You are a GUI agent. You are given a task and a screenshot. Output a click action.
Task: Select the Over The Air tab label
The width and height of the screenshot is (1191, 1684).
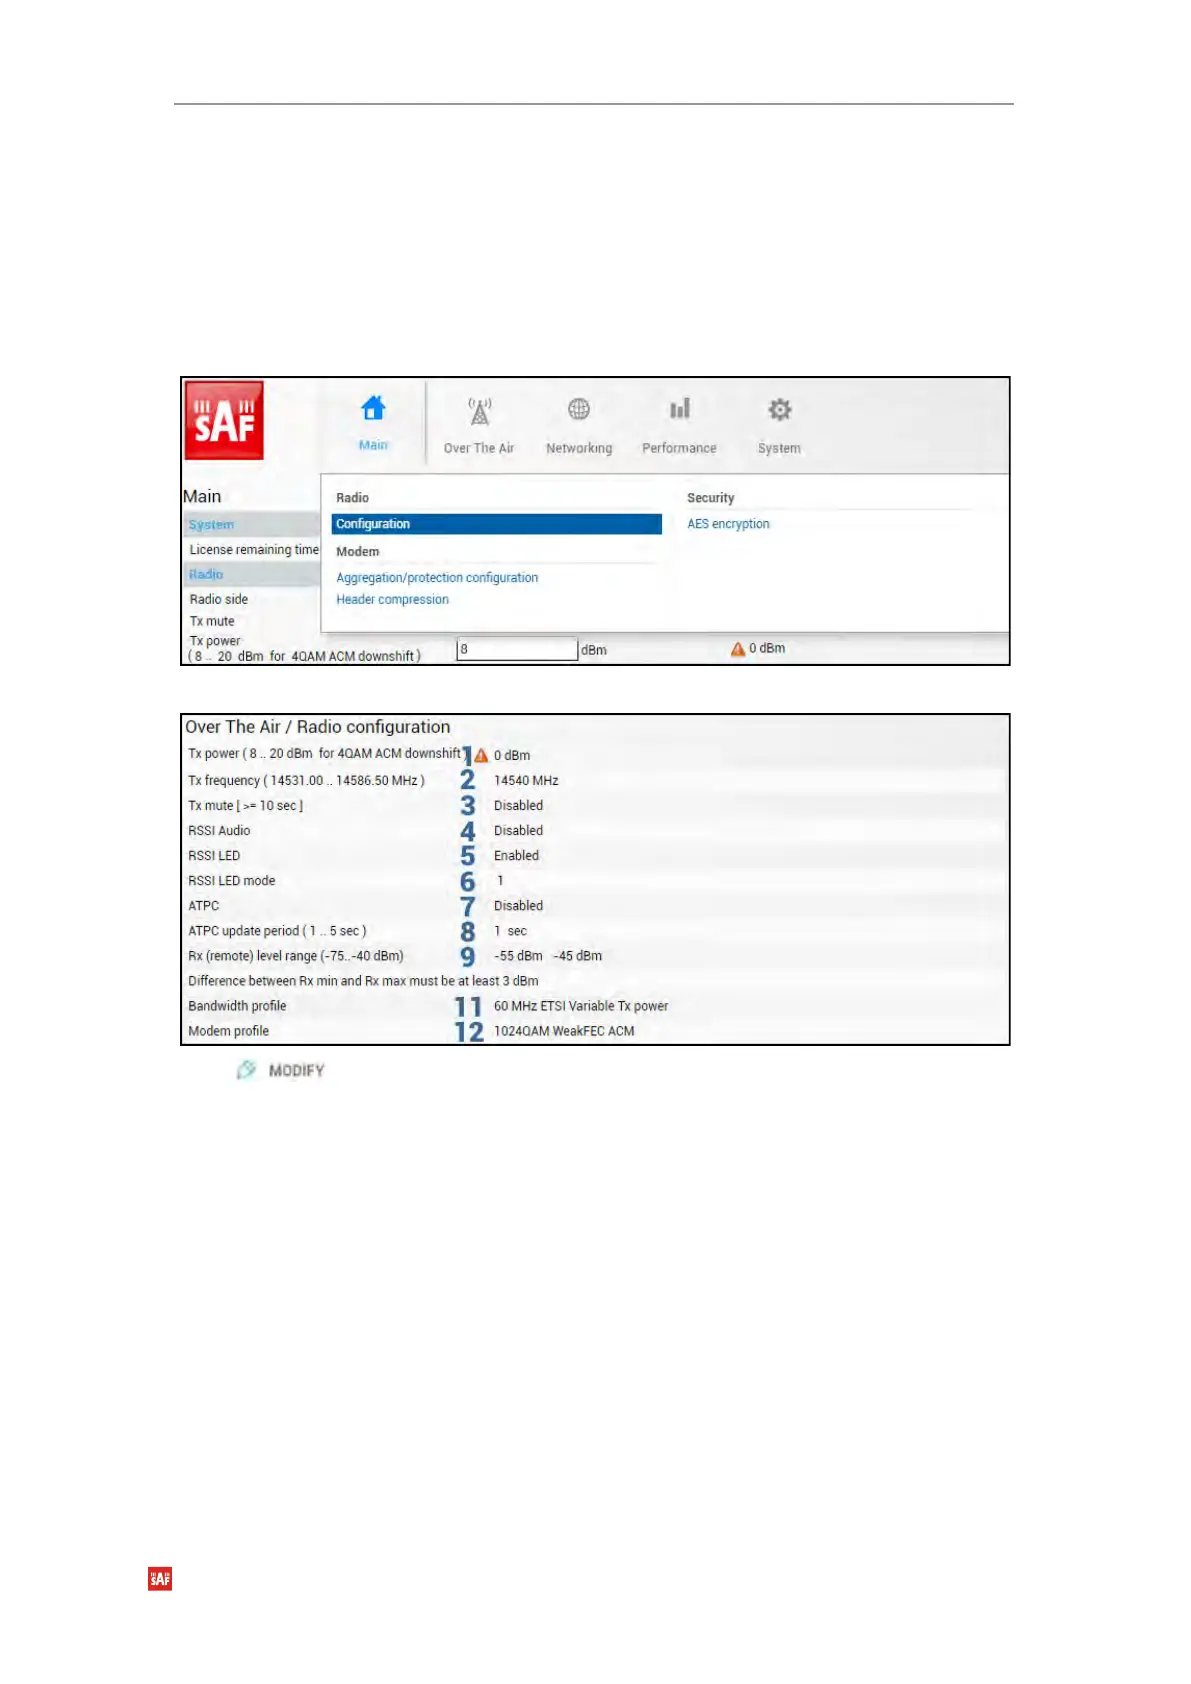tap(479, 448)
